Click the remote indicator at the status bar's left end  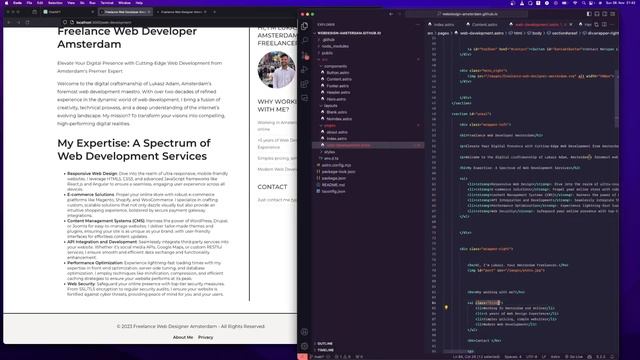click(302, 357)
